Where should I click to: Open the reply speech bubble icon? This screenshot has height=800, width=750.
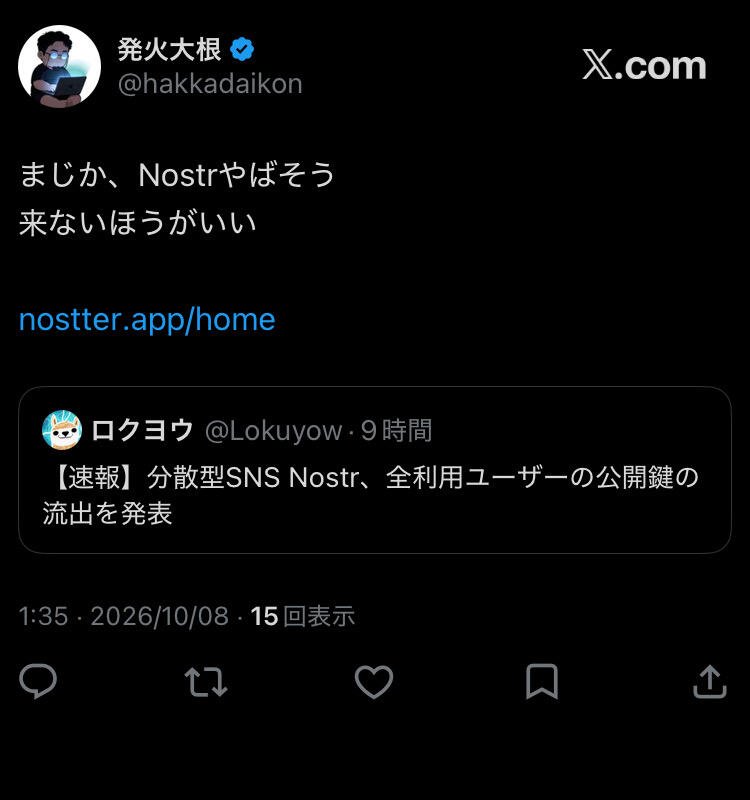[38, 681]
